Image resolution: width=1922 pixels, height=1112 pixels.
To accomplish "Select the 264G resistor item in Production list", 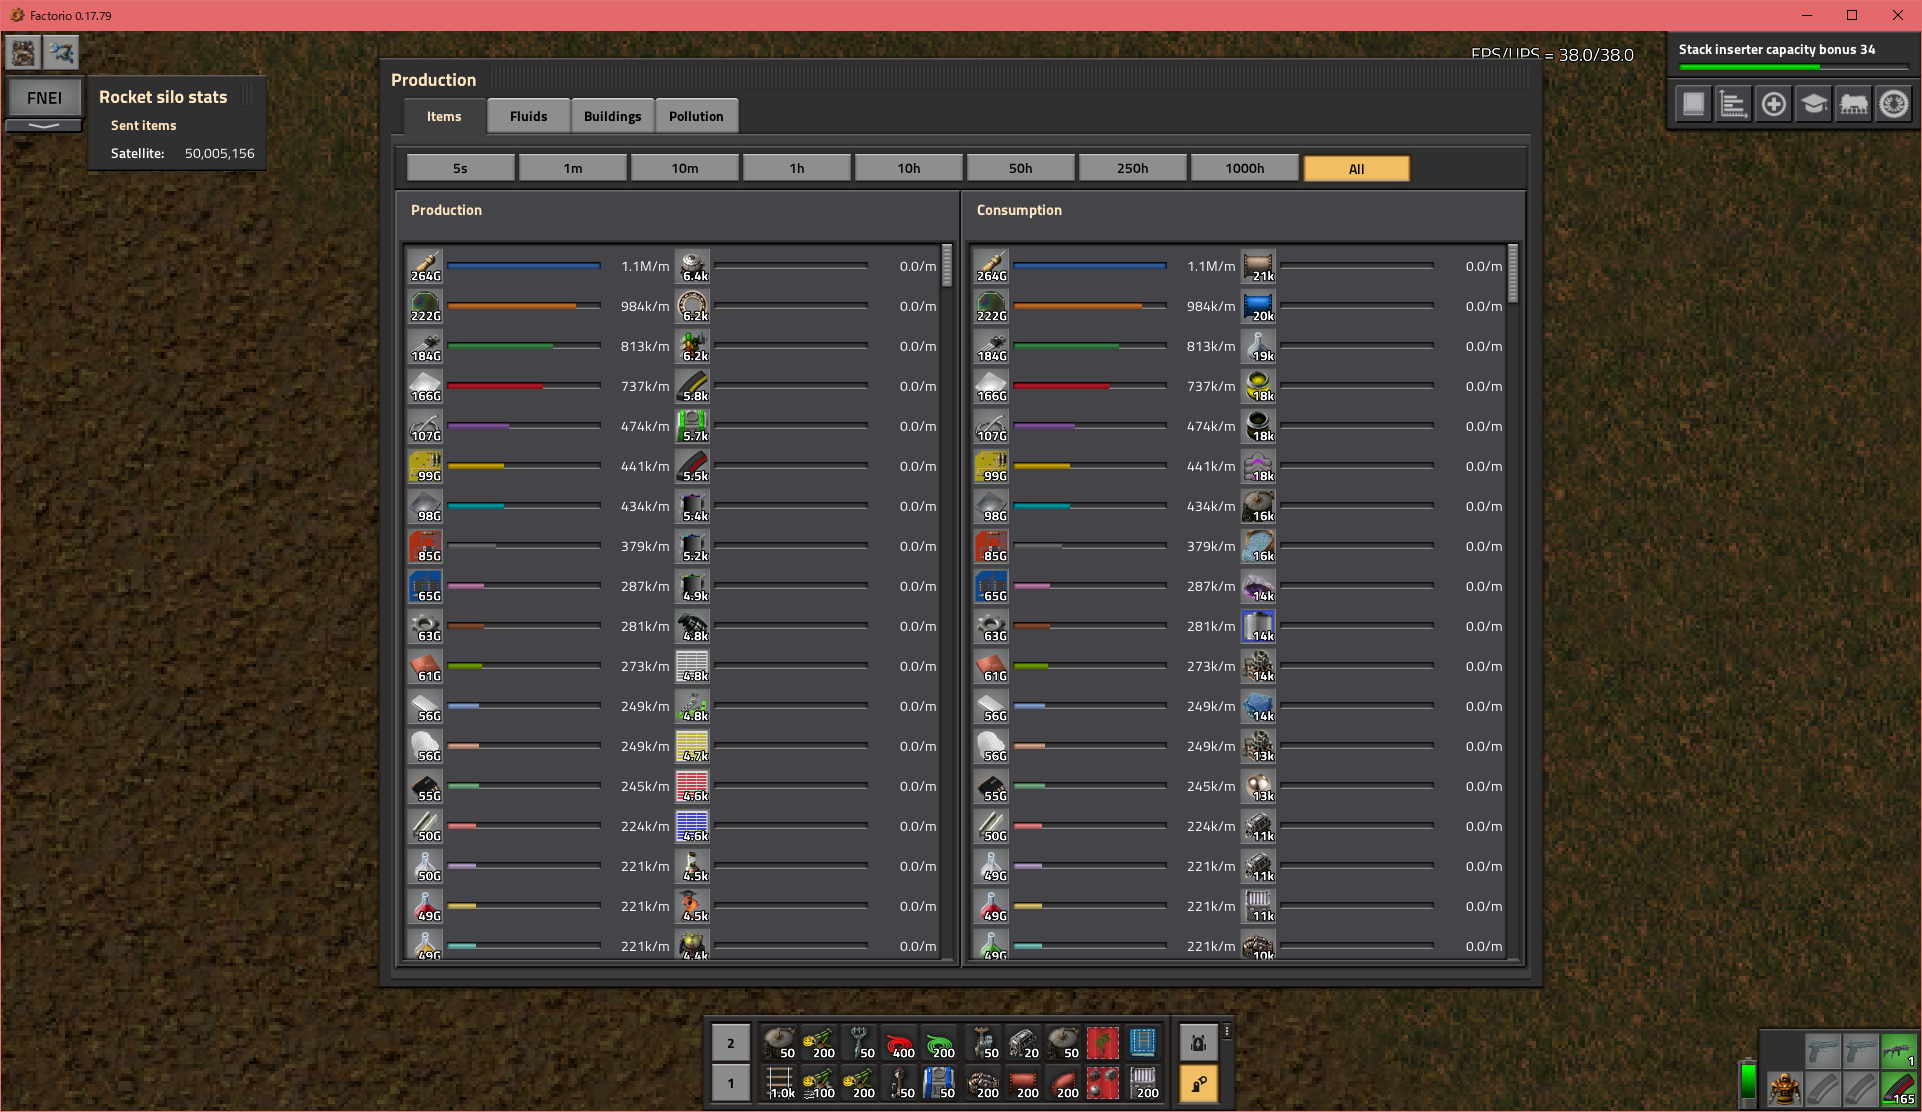I will click(x=425, y=266).
